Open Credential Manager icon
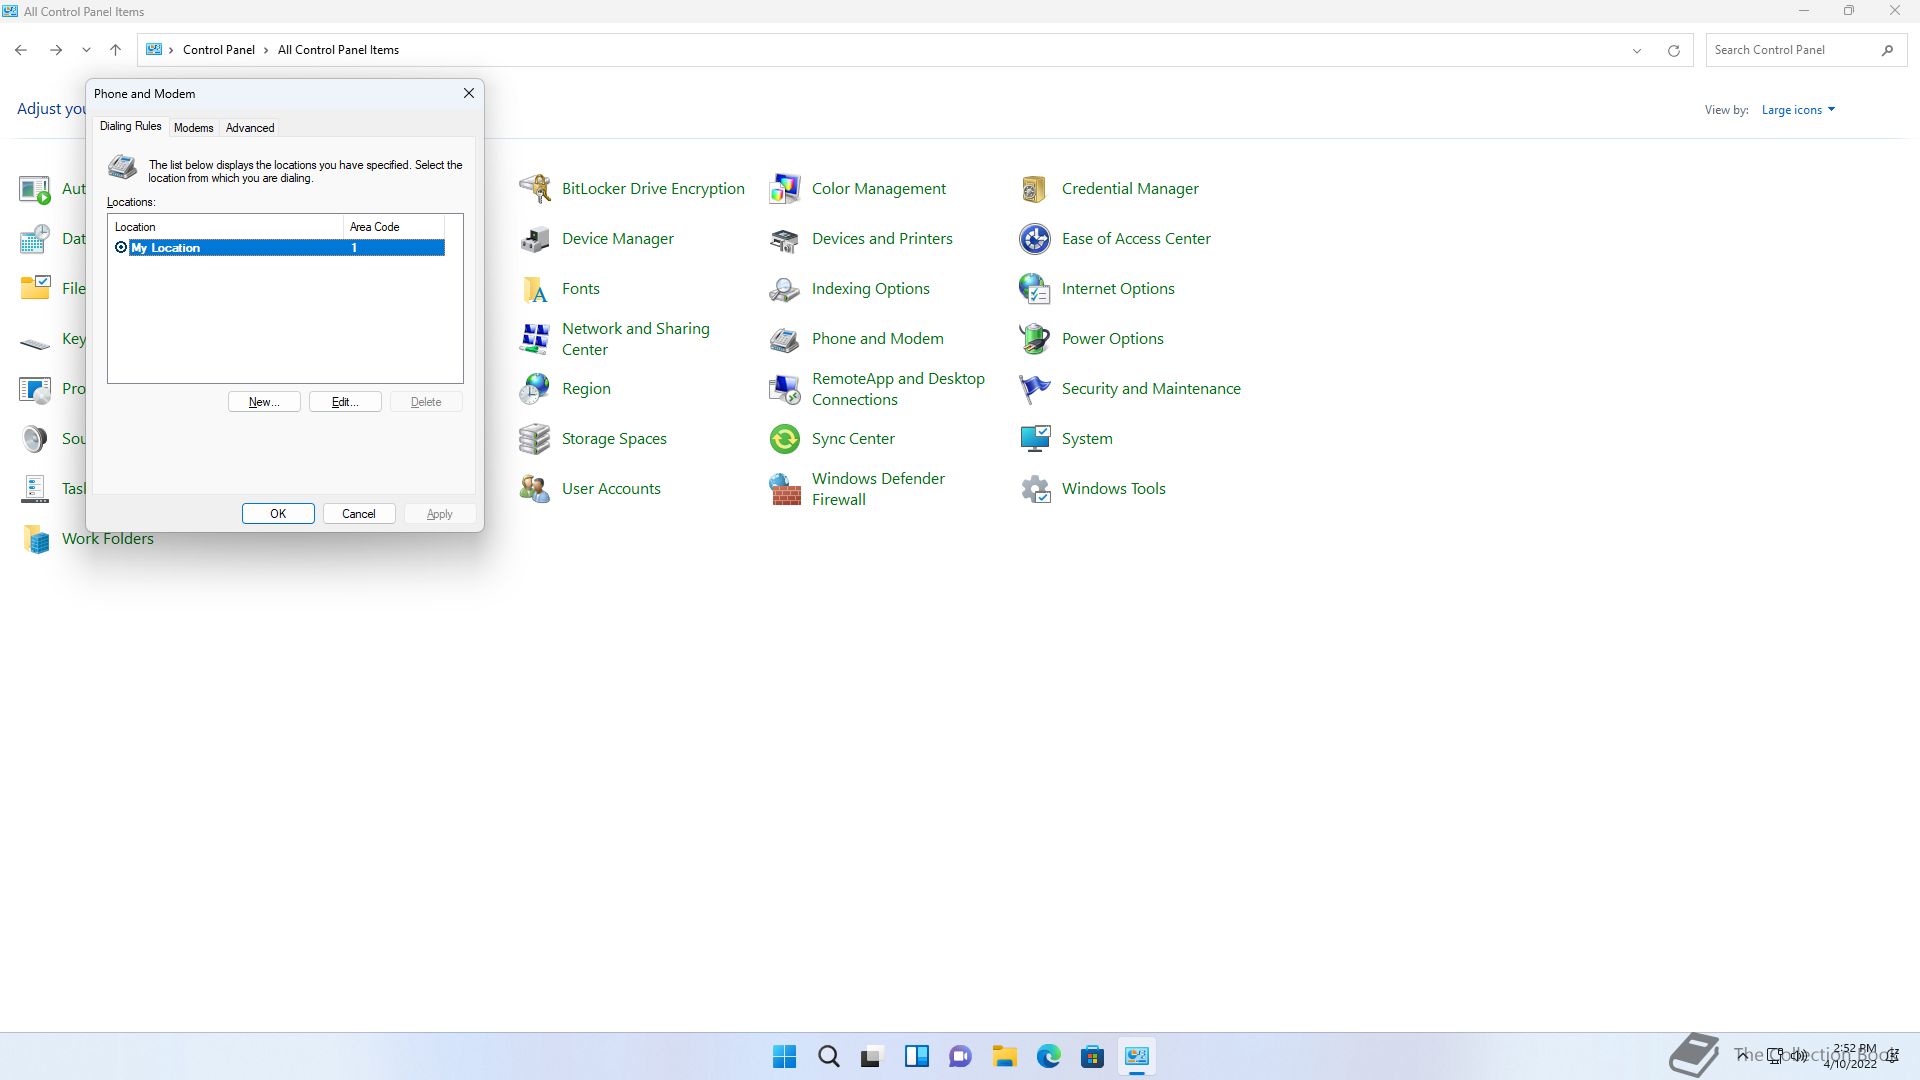 click(x=1035, y=188)
